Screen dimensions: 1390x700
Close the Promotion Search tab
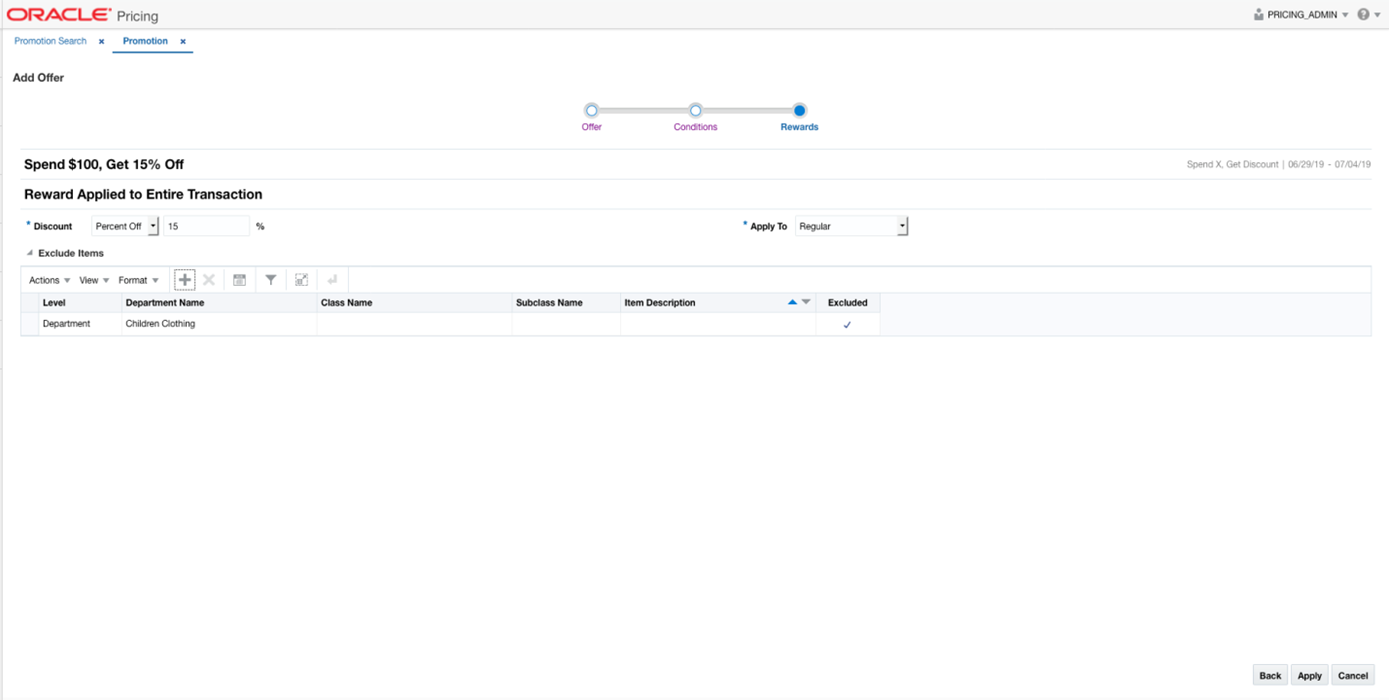pyautogui.click(x=101, y=42)
